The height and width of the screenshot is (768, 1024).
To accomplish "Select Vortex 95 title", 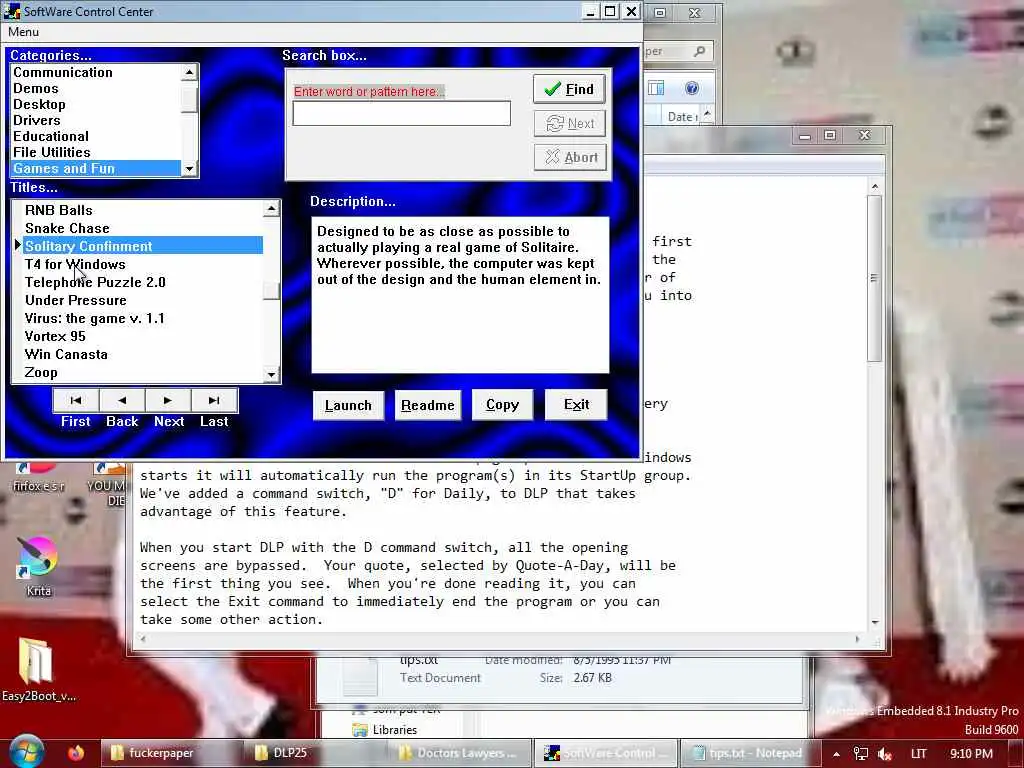I will [x=143, y=336].
